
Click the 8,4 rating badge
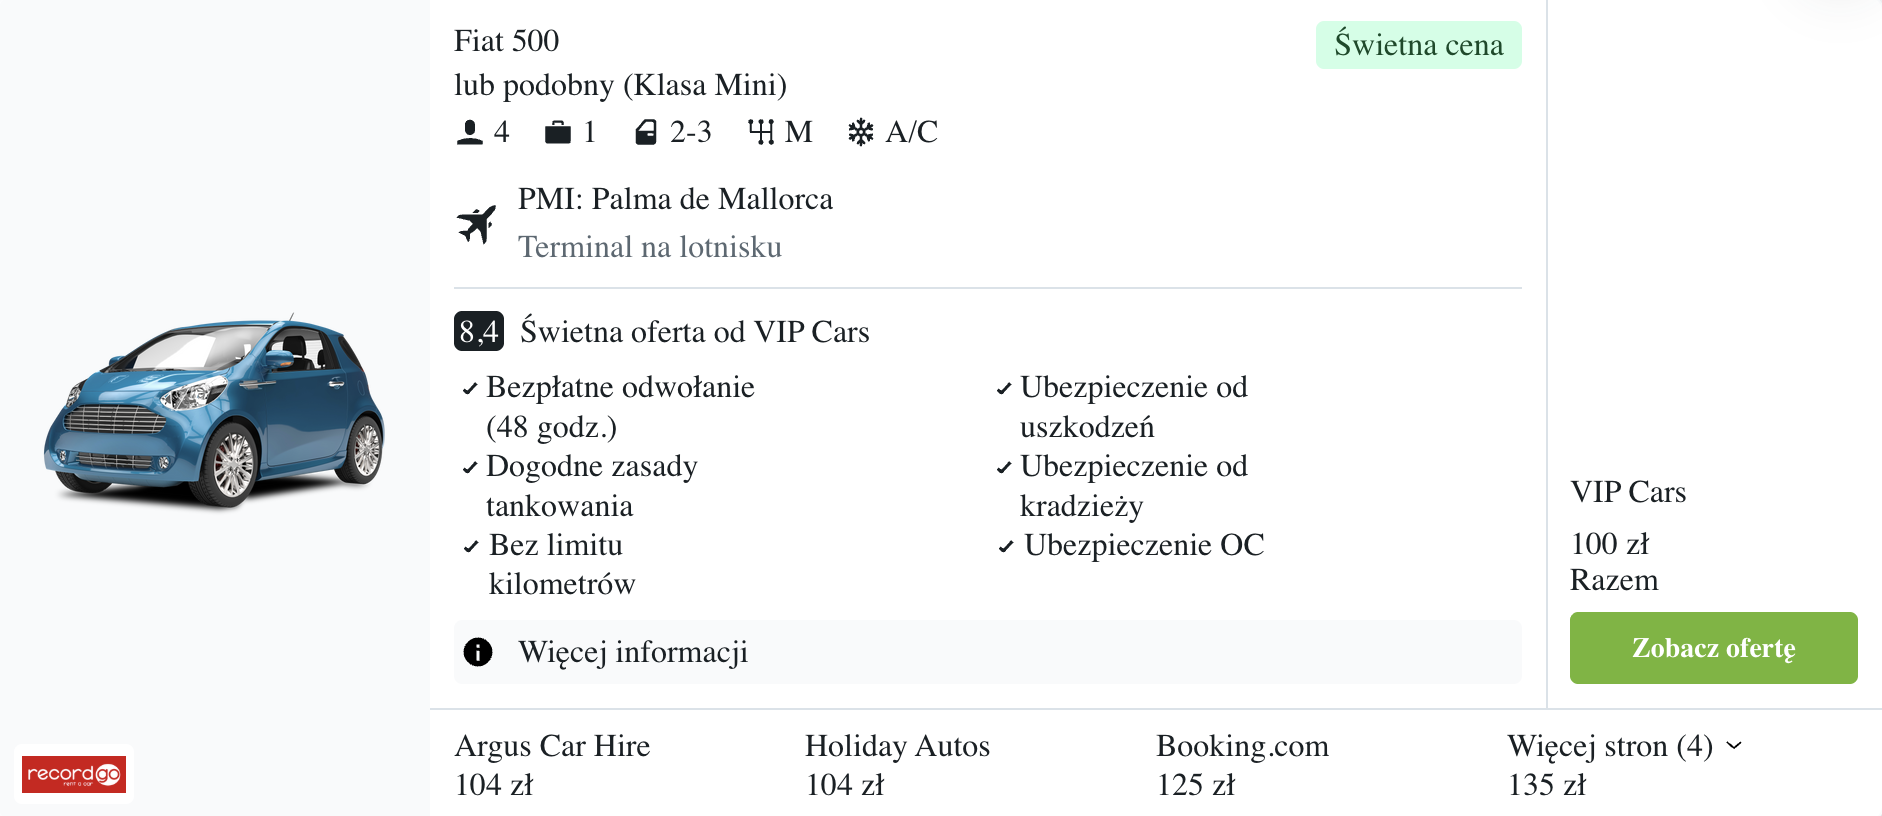pyautogui.click(x=478, y=331)
